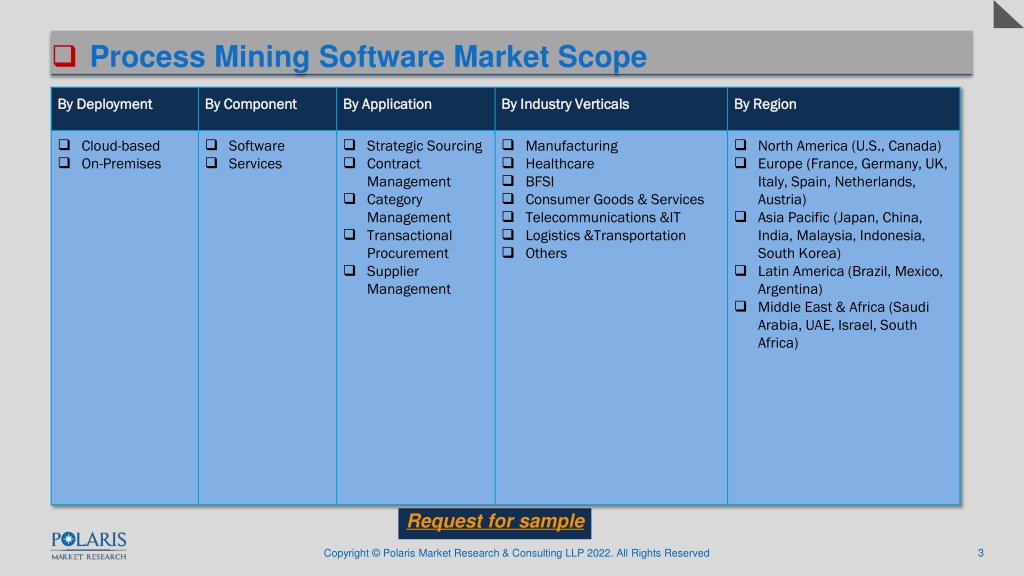Tick the Healthcare checkbox
Image resolution: width=1024 pixels, height=576 pixels.
508,163
